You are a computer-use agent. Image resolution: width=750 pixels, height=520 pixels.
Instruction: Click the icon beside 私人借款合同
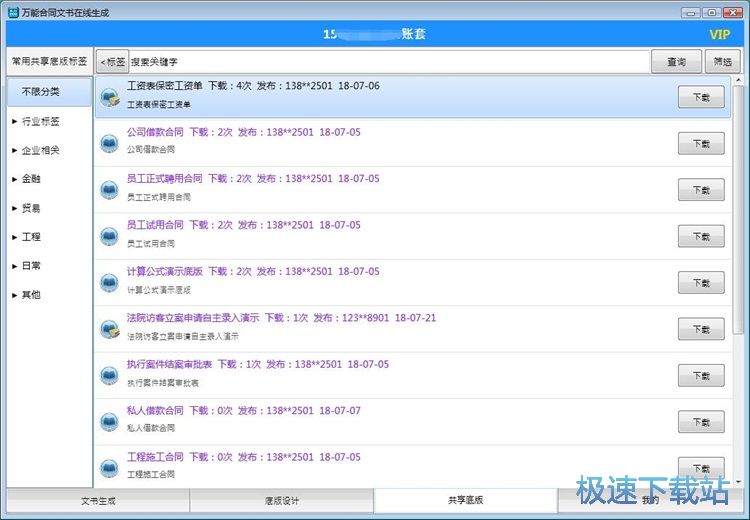pyautogui.click(x=110, y=421)
